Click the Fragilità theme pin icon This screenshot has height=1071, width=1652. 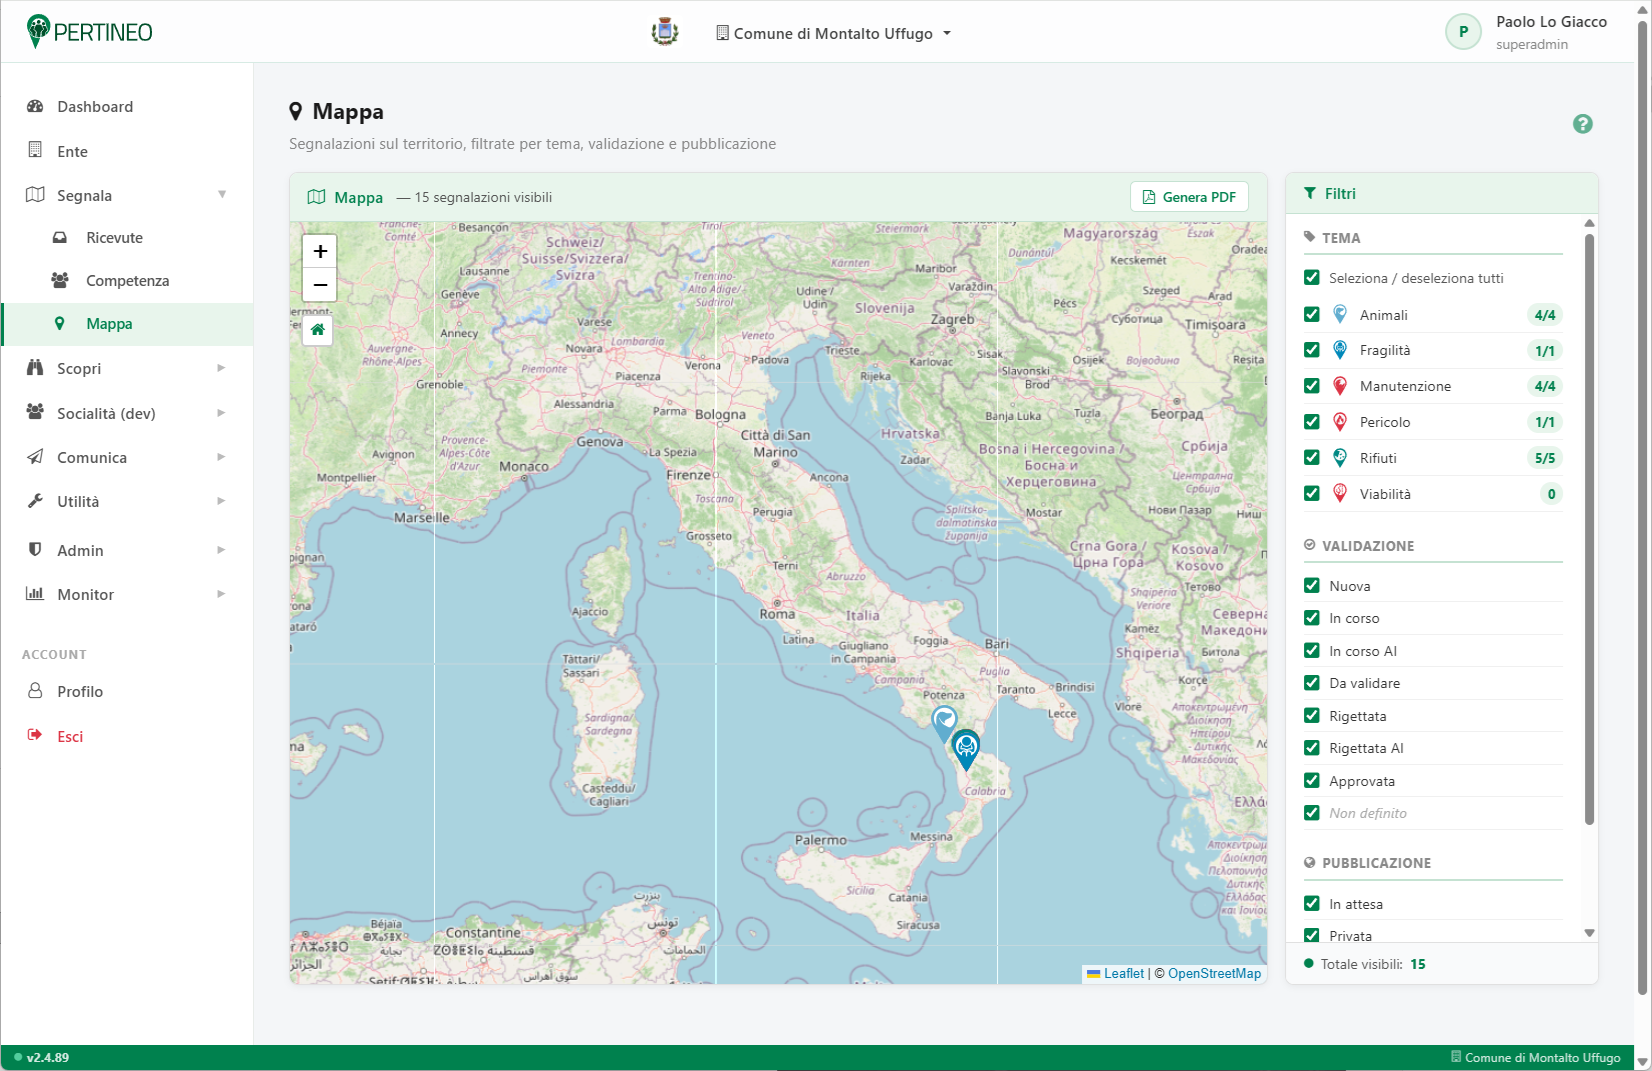(1340, 350)
